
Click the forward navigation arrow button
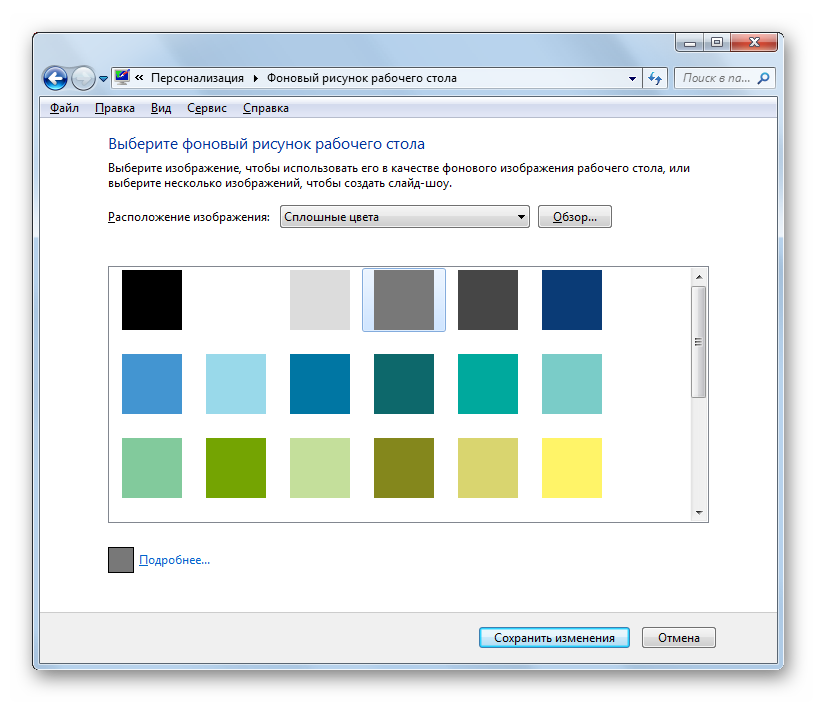tap(83, 79)
